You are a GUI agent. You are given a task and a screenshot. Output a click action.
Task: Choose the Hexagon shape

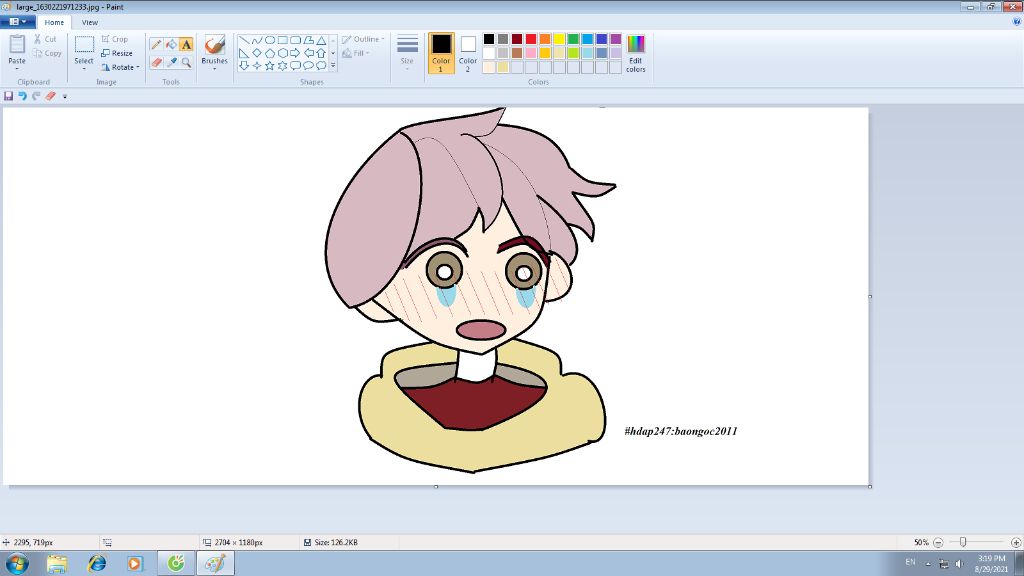282,53
